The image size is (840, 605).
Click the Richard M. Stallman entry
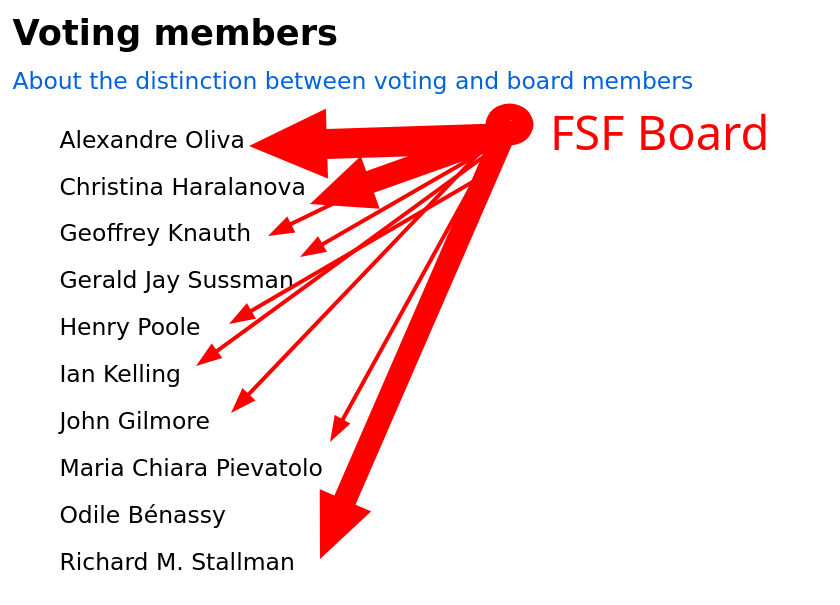(177, 562)
